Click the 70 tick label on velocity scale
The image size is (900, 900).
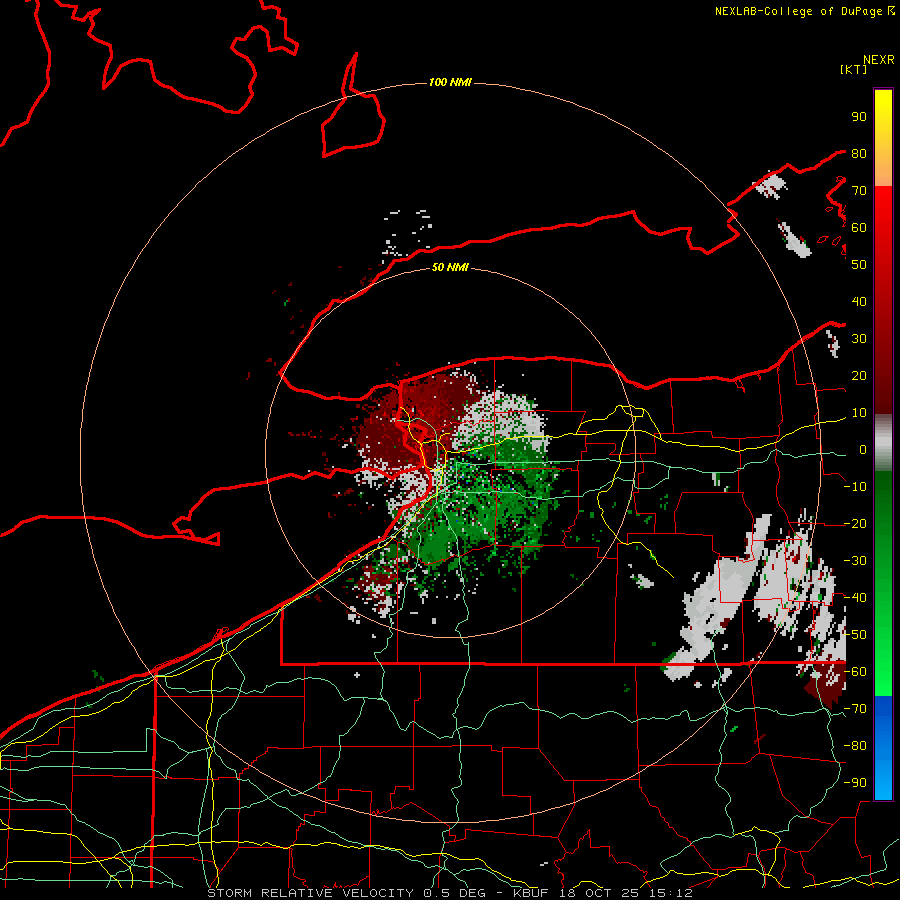click(x=859, y=191)
